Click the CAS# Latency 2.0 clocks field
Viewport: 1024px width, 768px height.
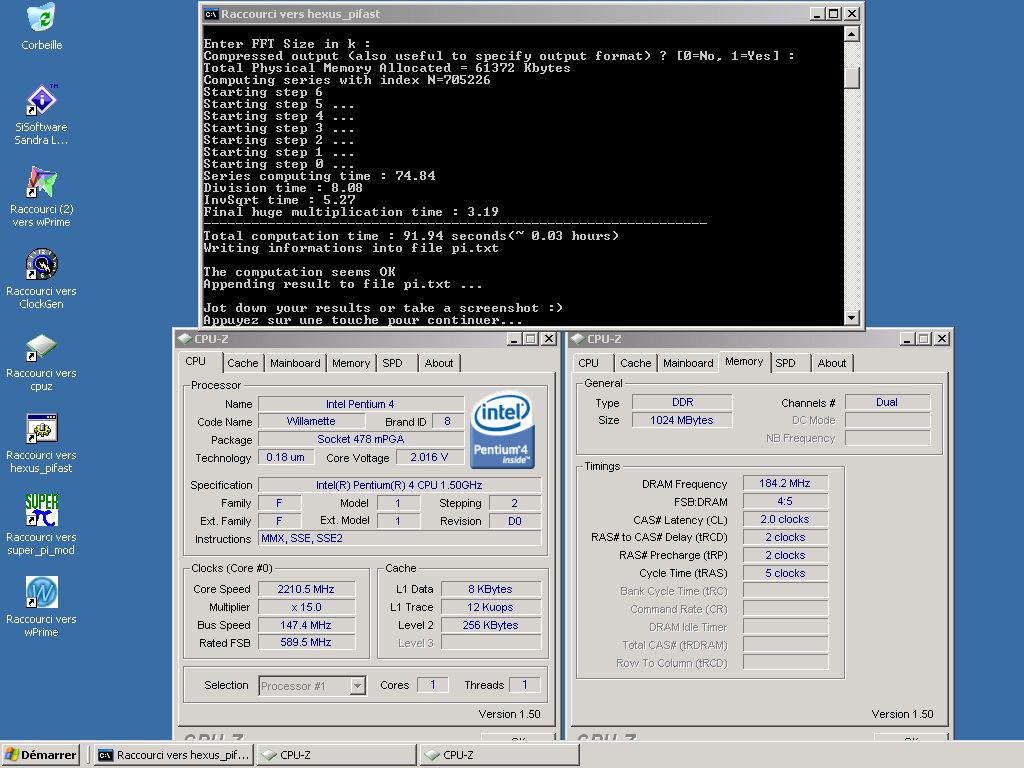pos(785,519)
